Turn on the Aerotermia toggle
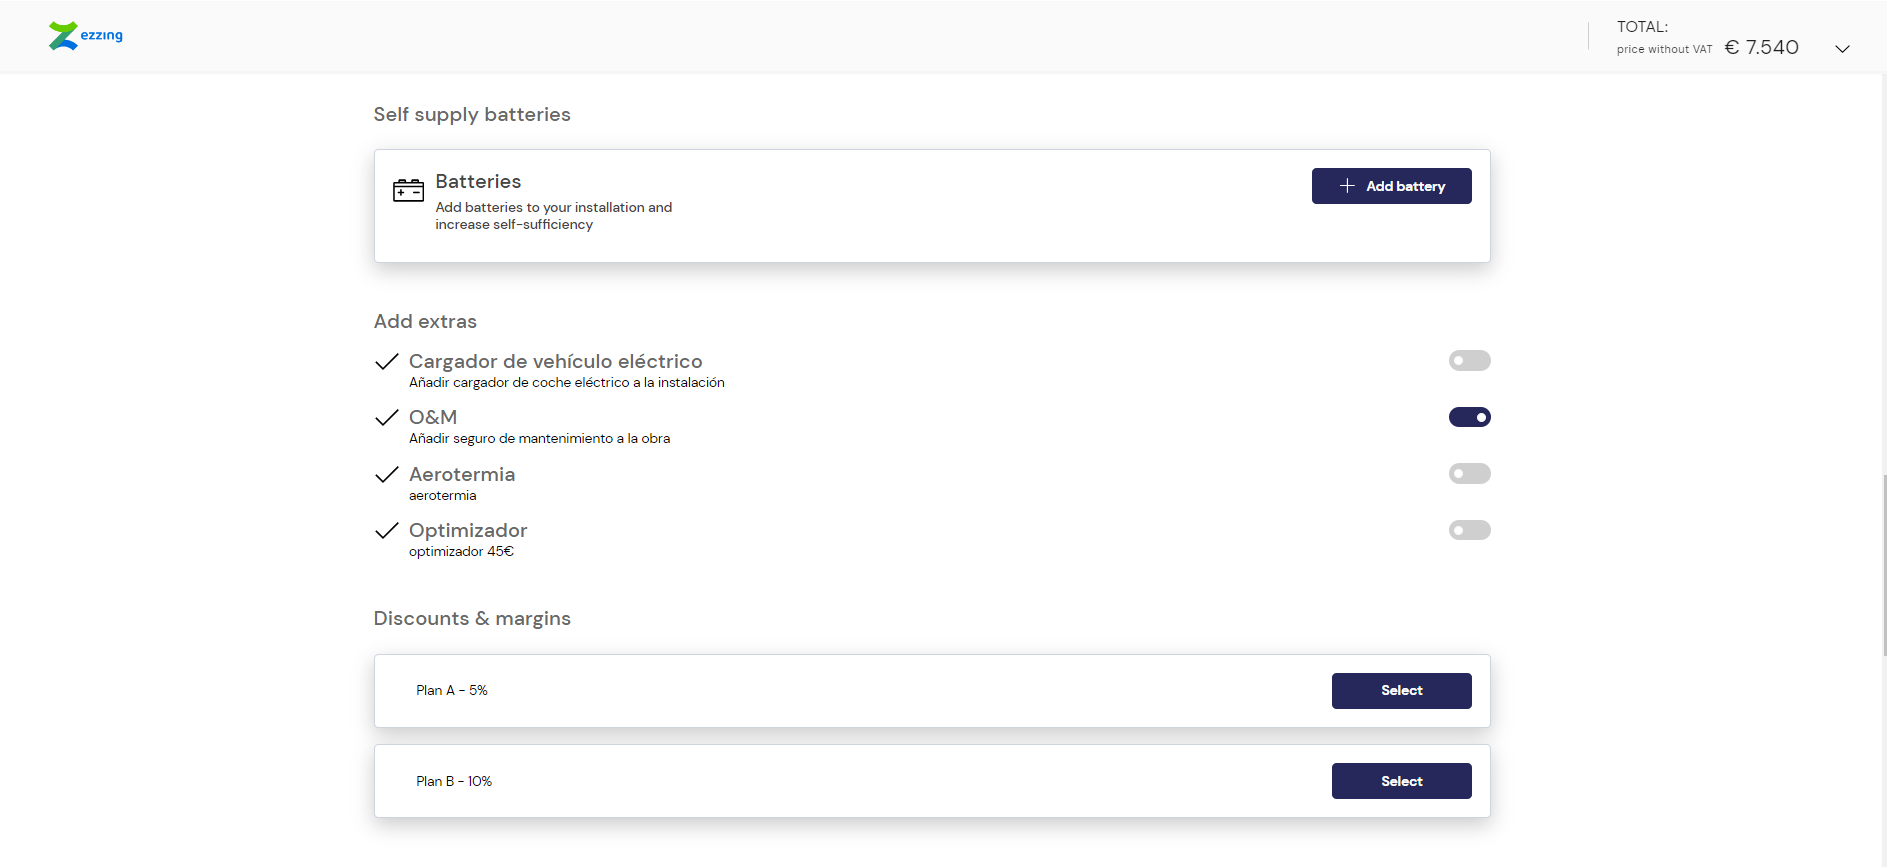 click(1469, 473)
